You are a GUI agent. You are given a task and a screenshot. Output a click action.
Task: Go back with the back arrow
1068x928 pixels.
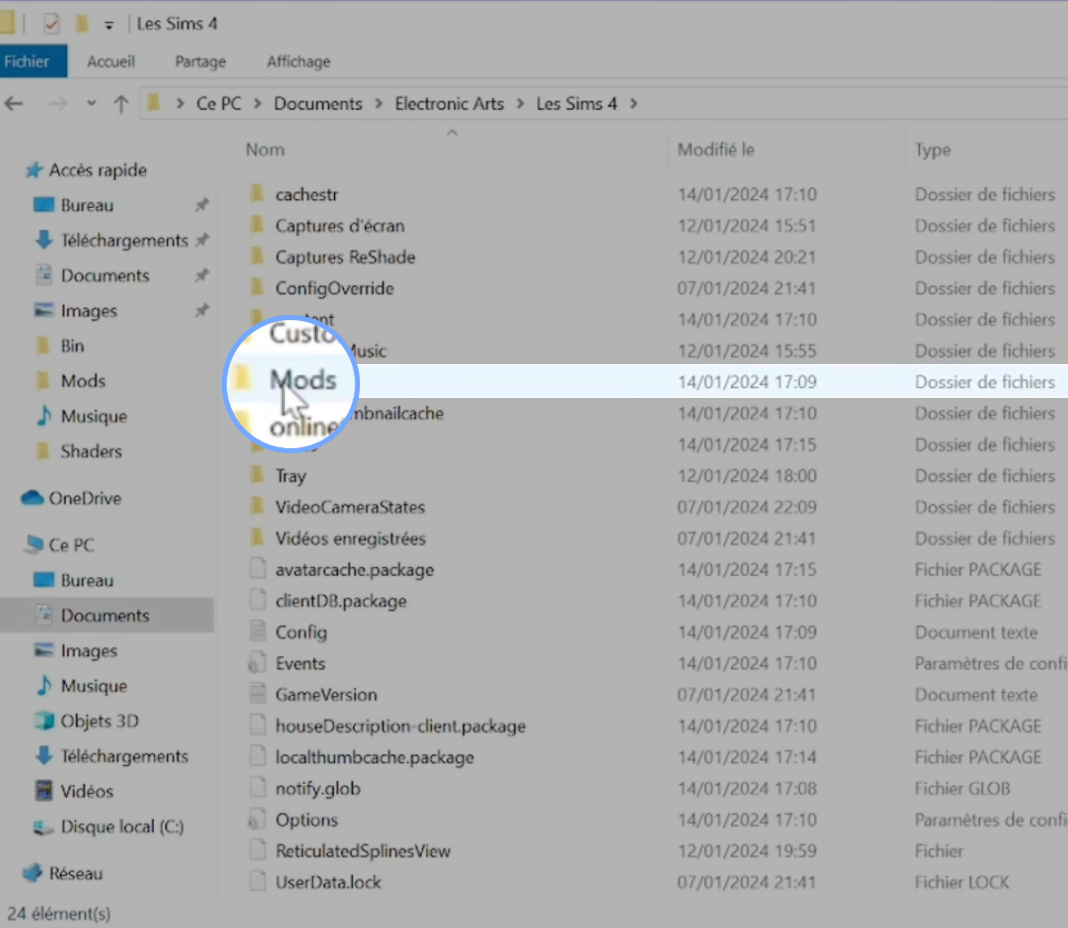[14, 104]
